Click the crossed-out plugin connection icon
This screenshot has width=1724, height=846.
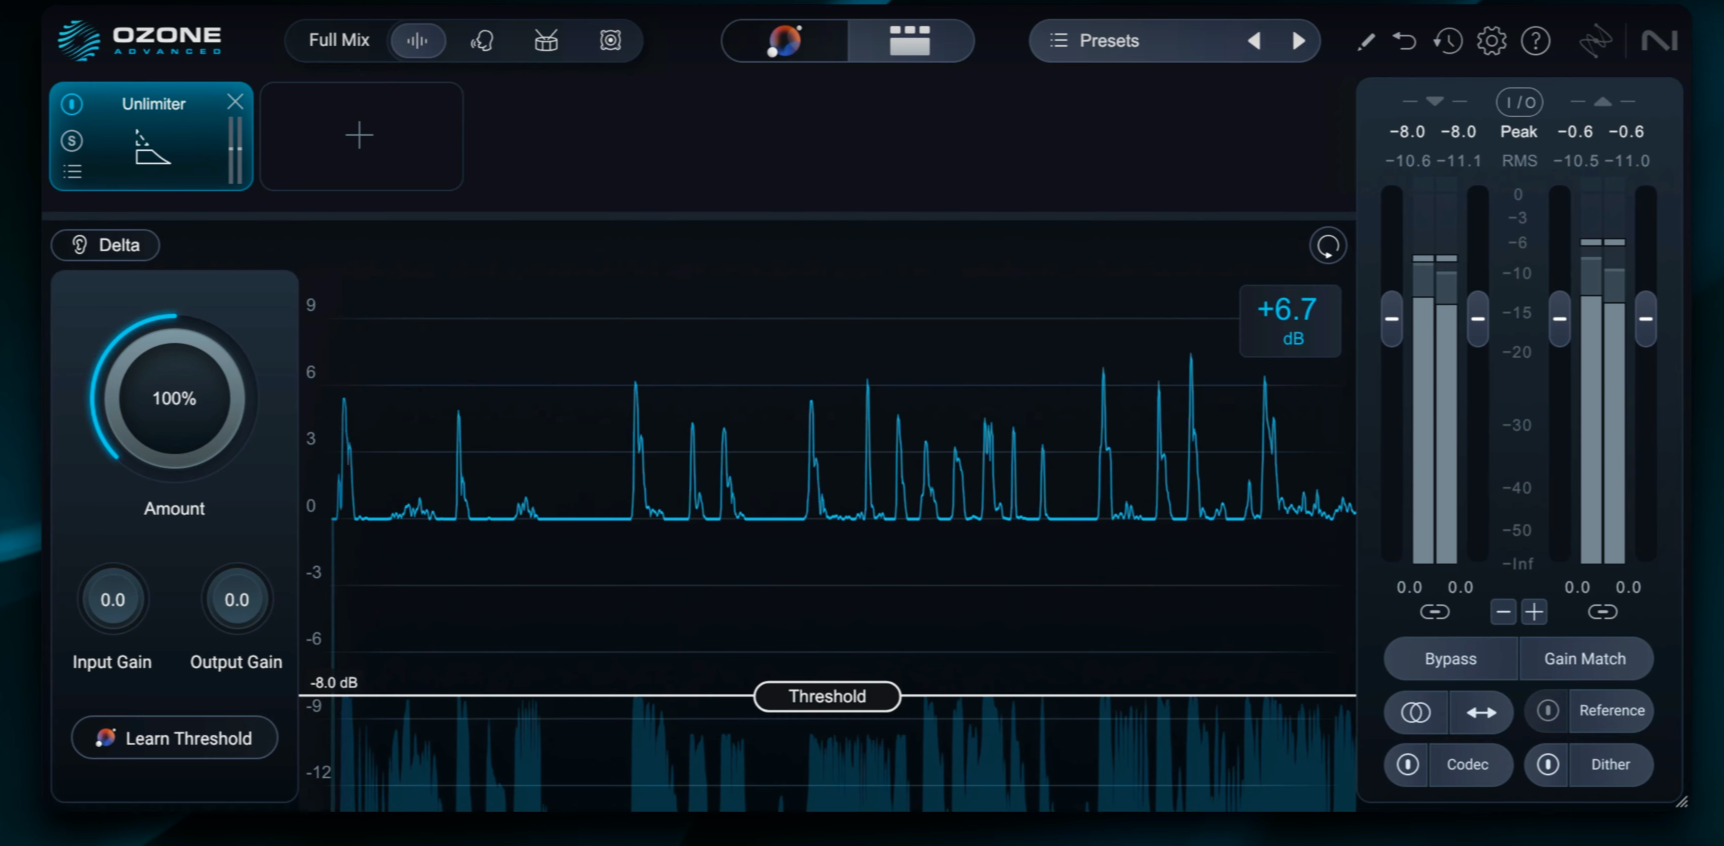pos(1595,41)
